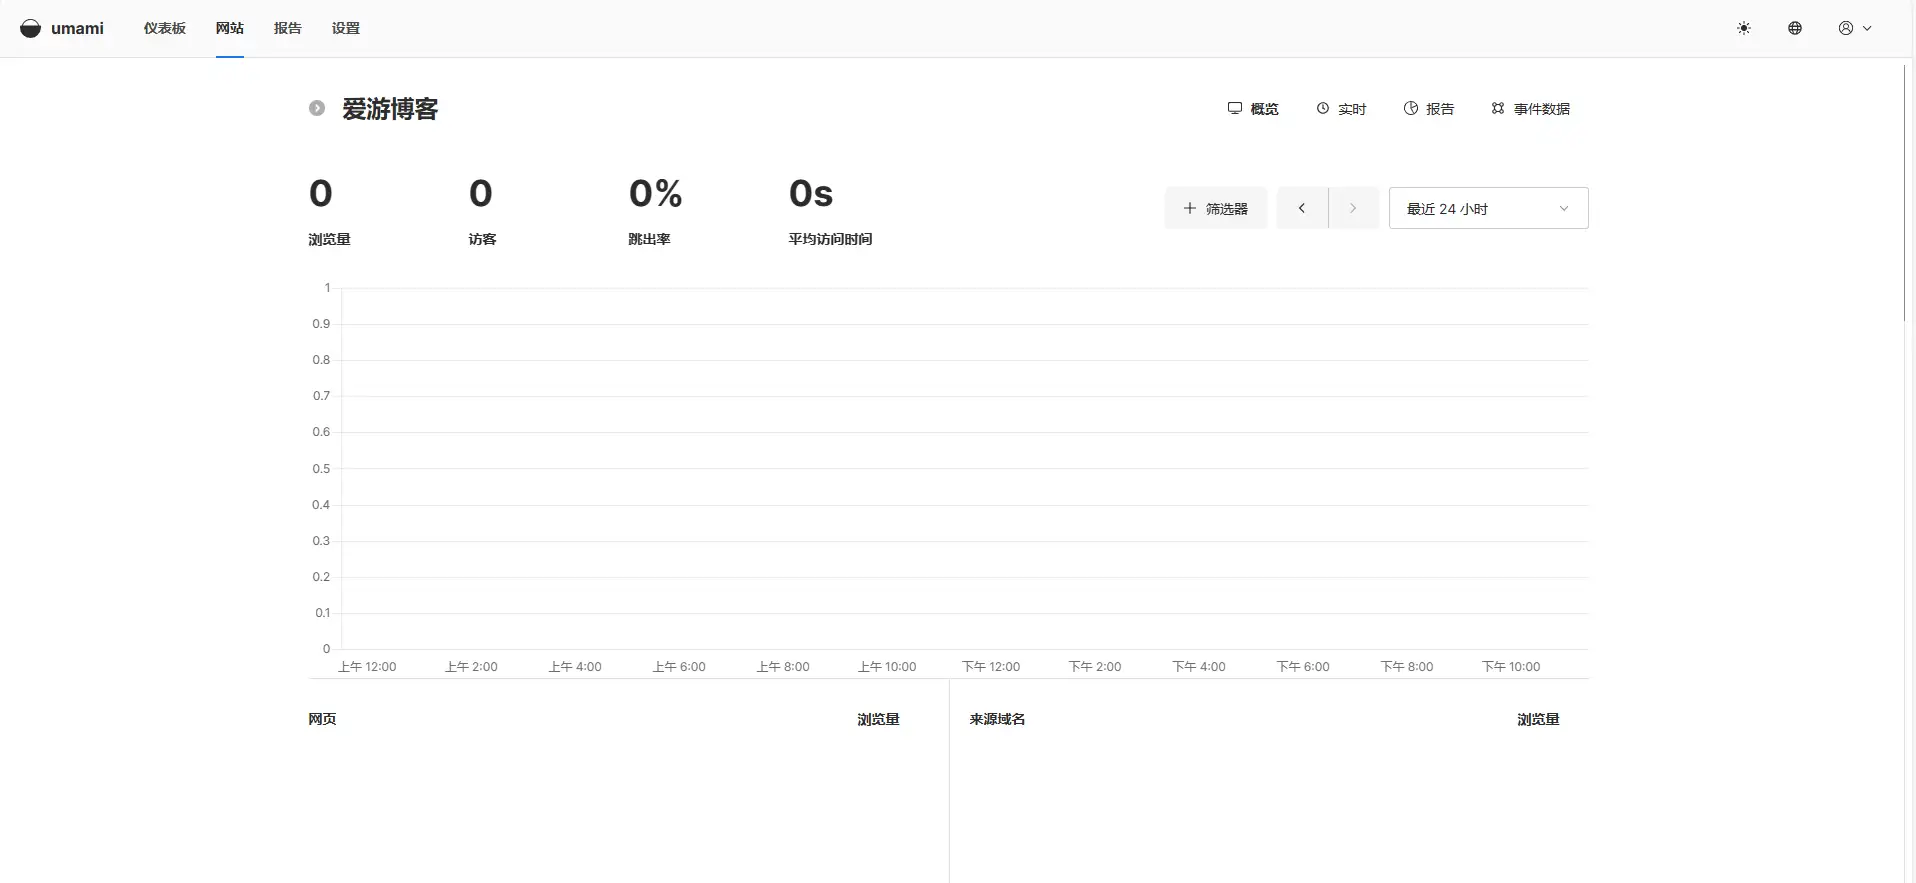Click the 网页 table header

coord(322,719)
